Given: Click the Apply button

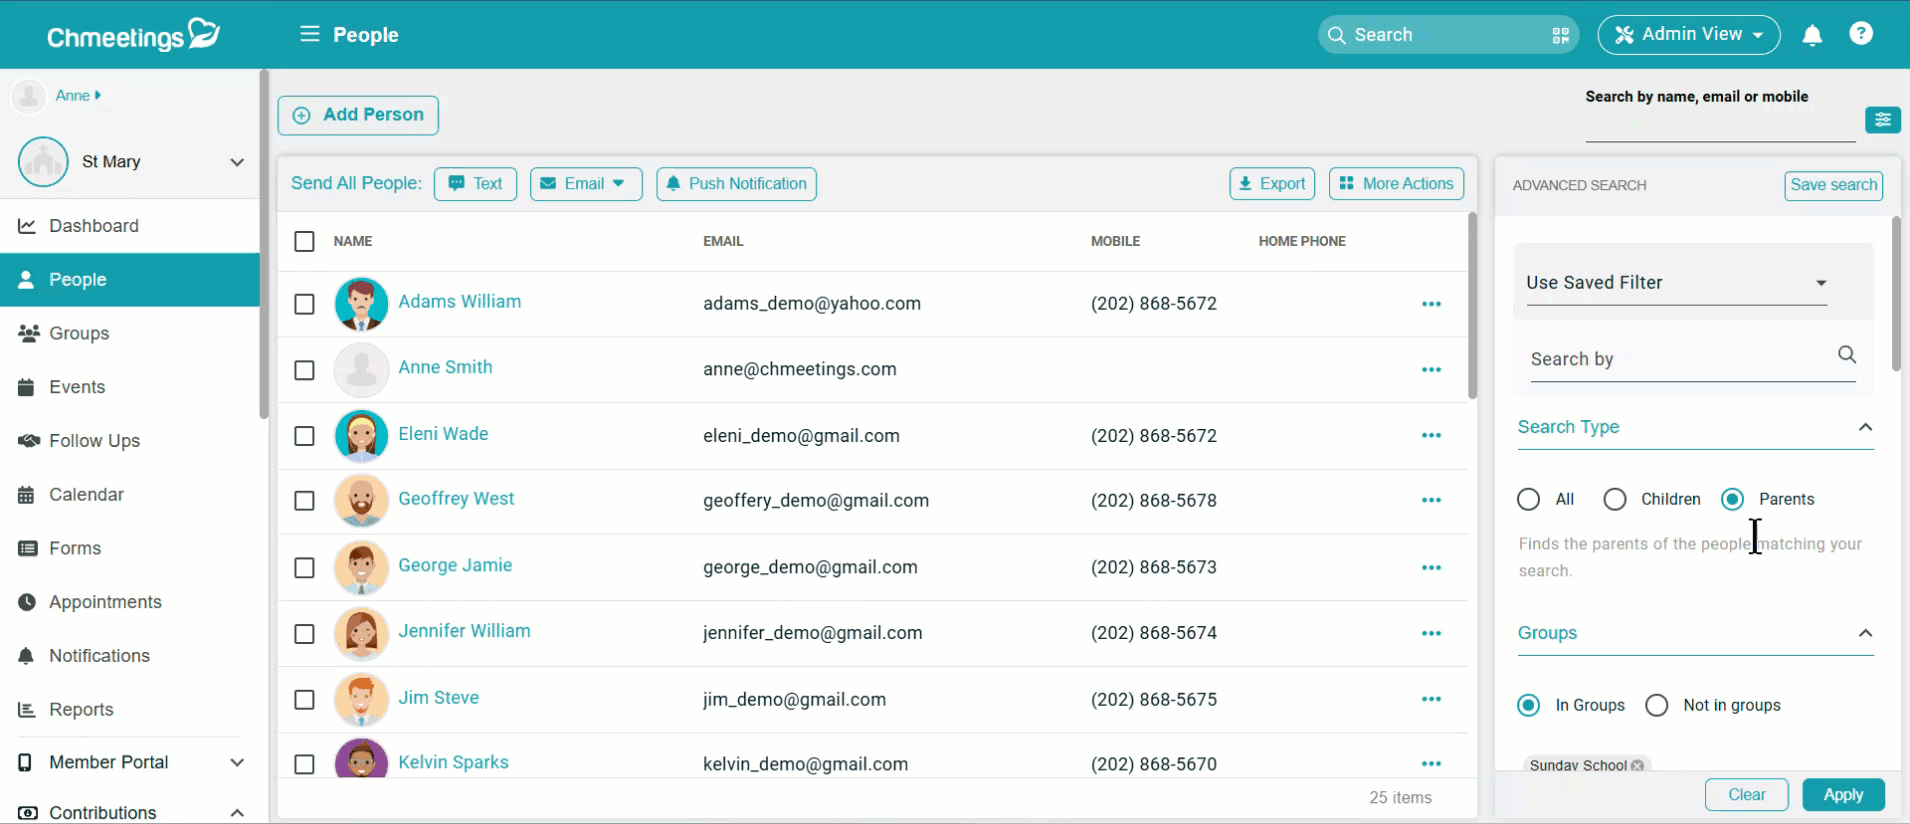Looking at the screenshot, I should click(1843, 795).
